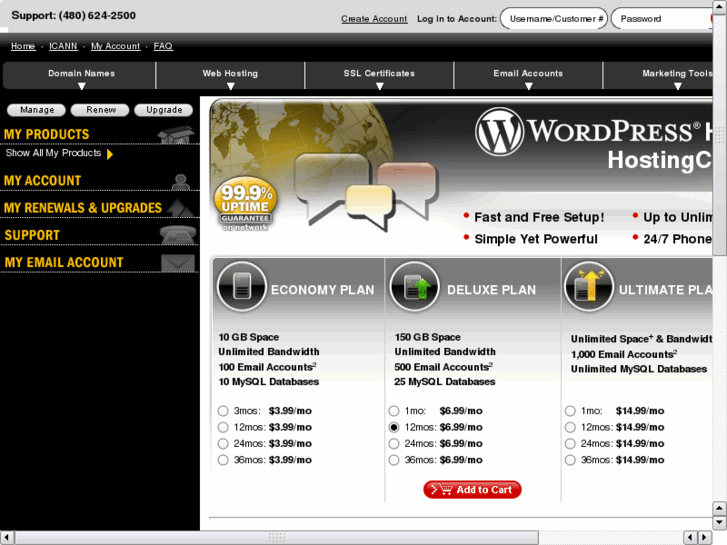The height and width of the screenshot is (545, 727).
Task: Open the ICANN link
Action: (x=63, y=46)
